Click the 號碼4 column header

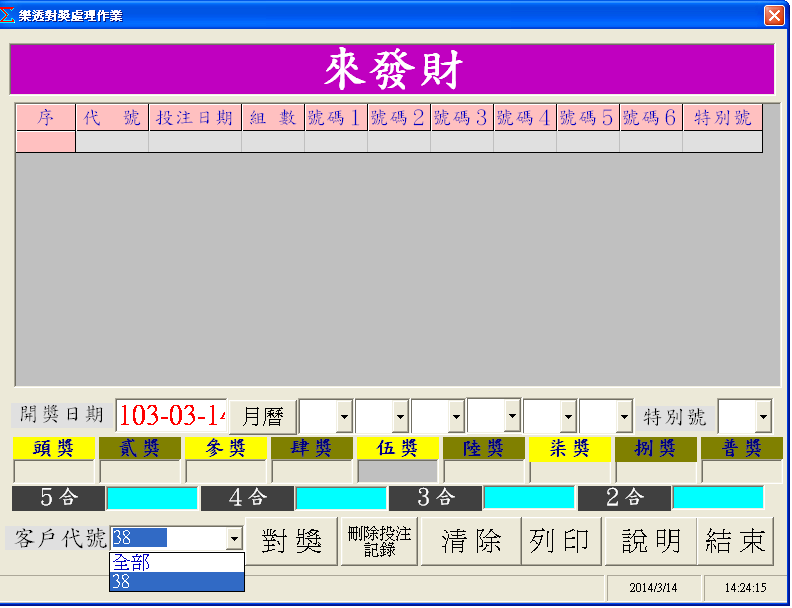(525, 118)
